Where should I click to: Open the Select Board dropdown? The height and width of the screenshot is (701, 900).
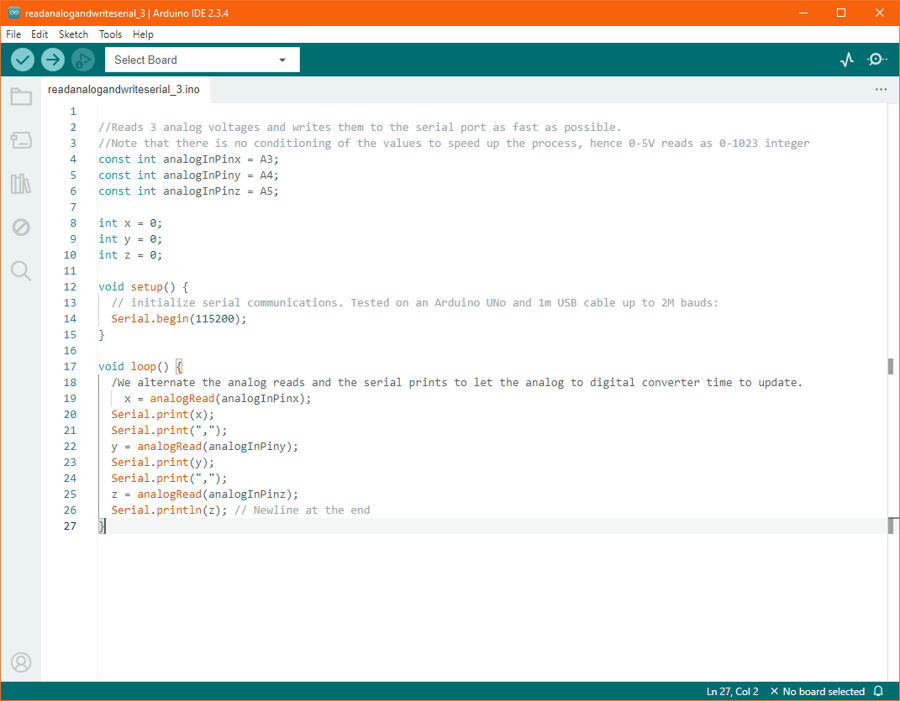(x=202, y=60)
